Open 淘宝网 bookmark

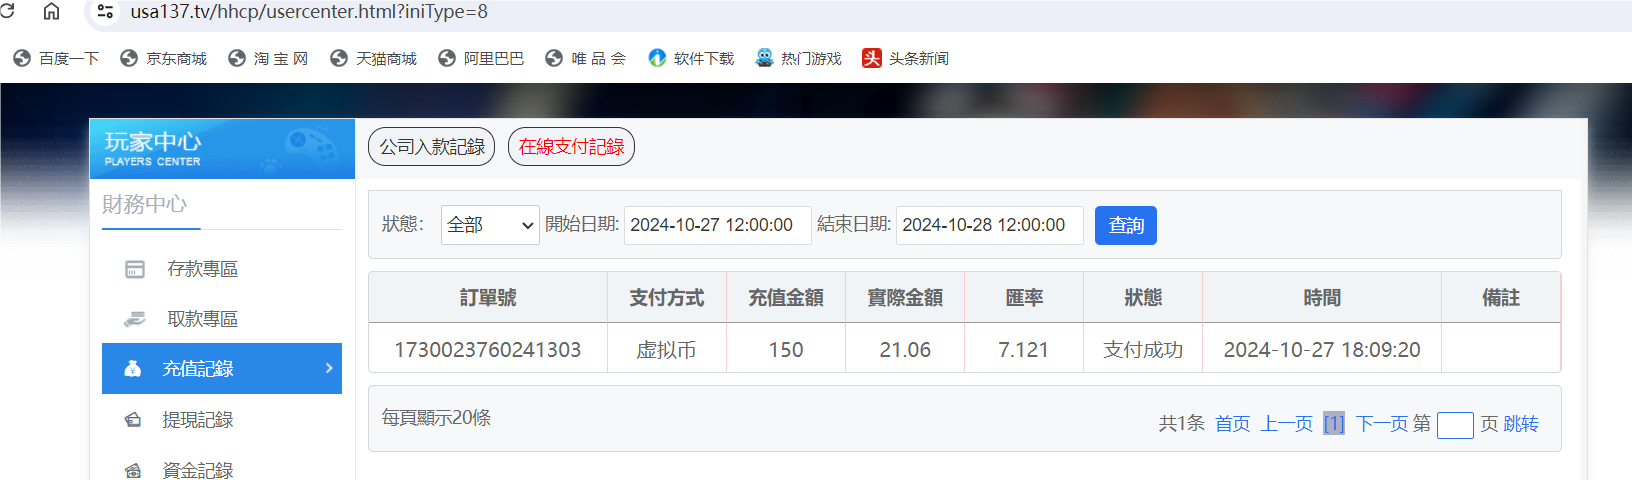coord(268,58)
